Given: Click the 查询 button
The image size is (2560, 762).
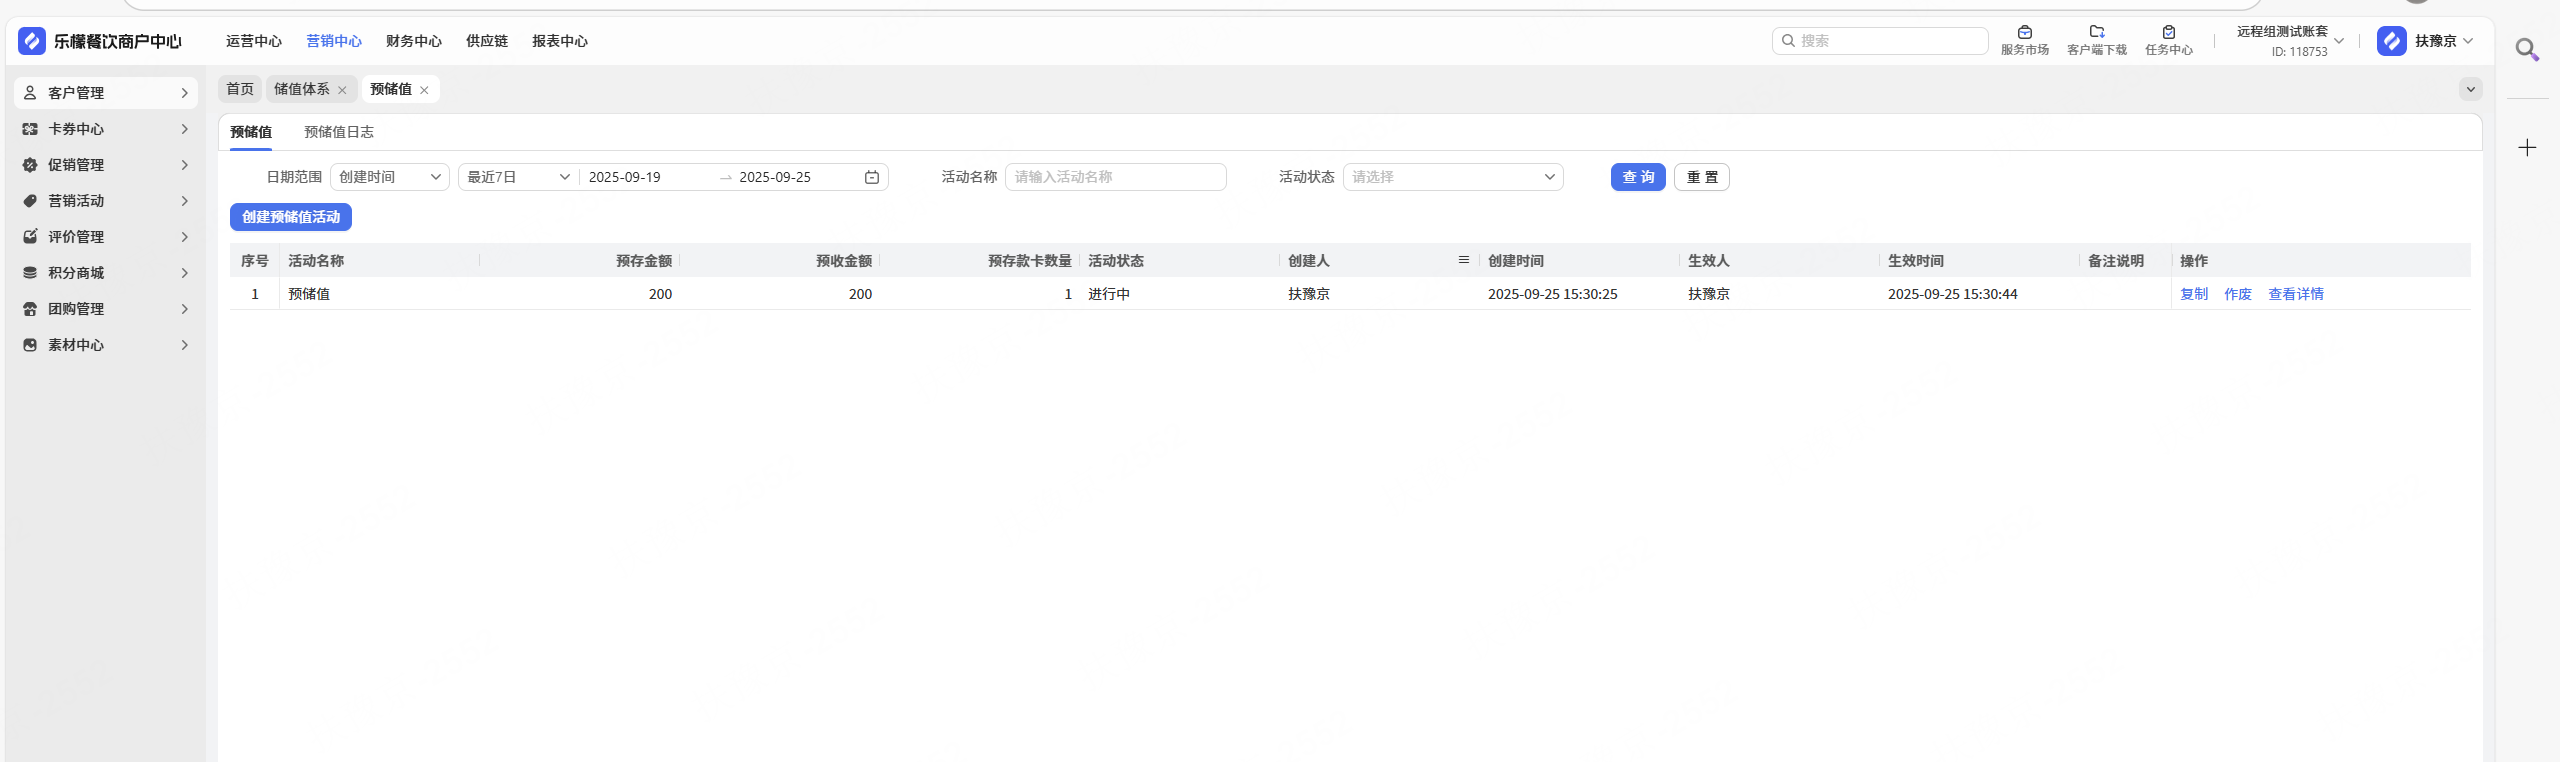Looking at the screenshot, I should pyautogui.click(x=1638, y=177).
